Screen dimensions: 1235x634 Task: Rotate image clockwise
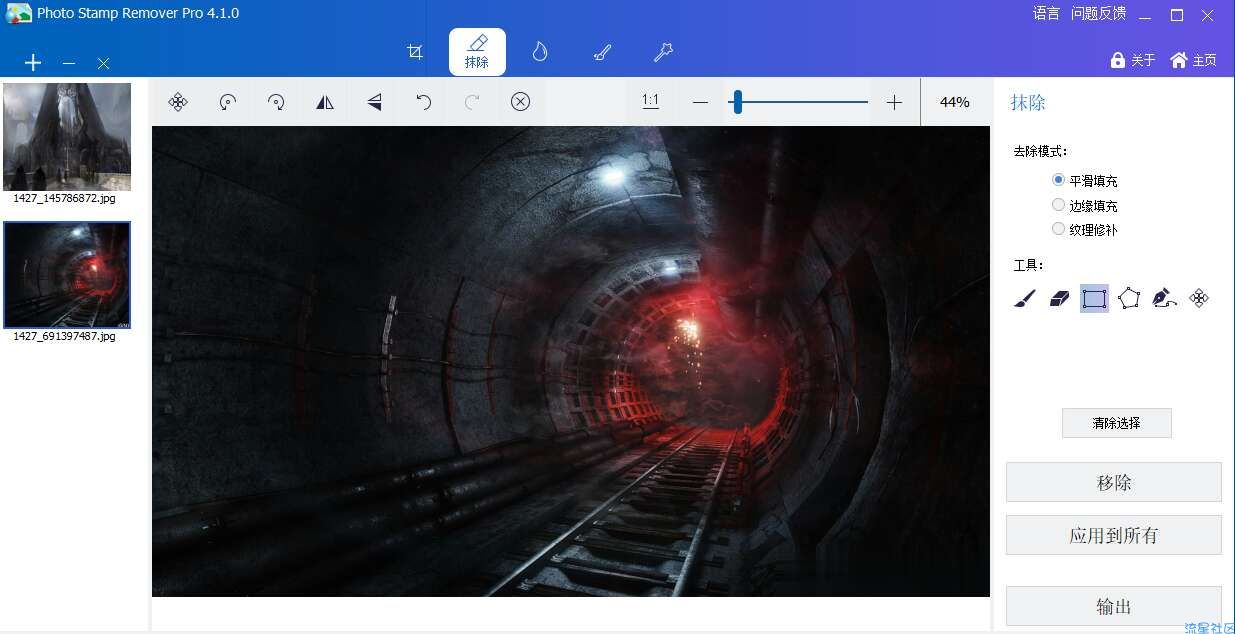(x=277, y=102)
